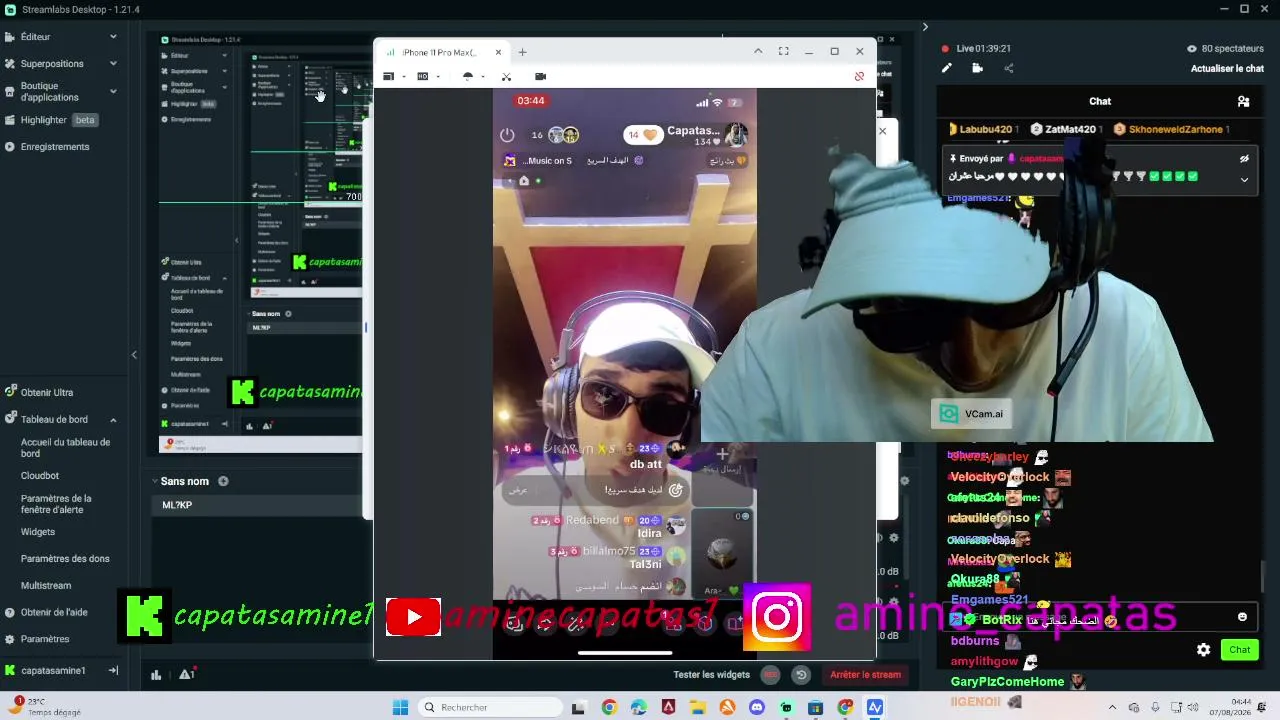Open the layout dropdown arrow

[404, 77]
